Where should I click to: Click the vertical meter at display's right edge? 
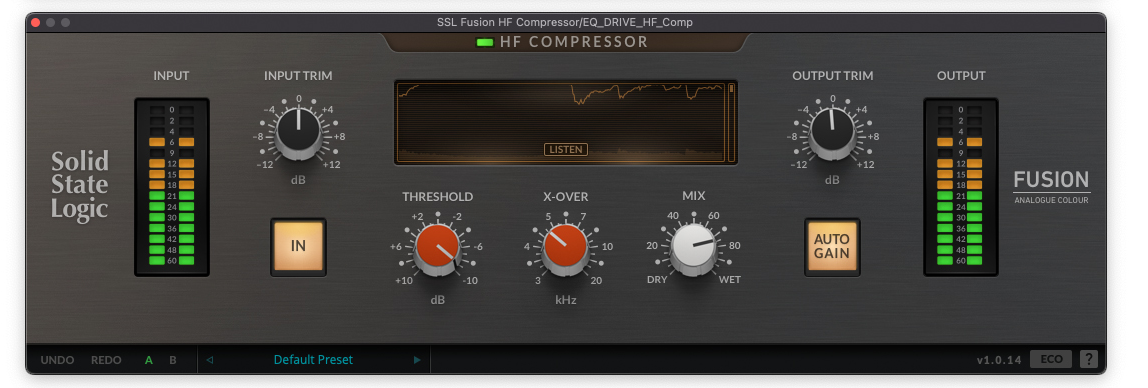[x=731, y=122]
